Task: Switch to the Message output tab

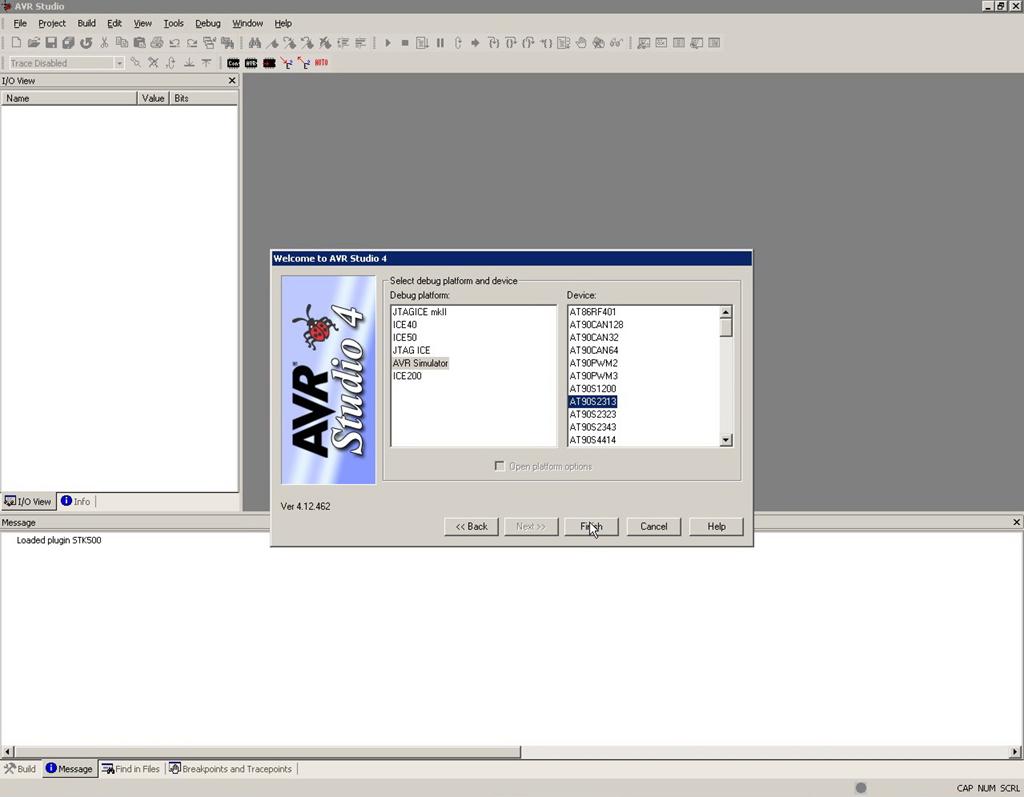Action: pyautogui.click(x=70, y=769)
